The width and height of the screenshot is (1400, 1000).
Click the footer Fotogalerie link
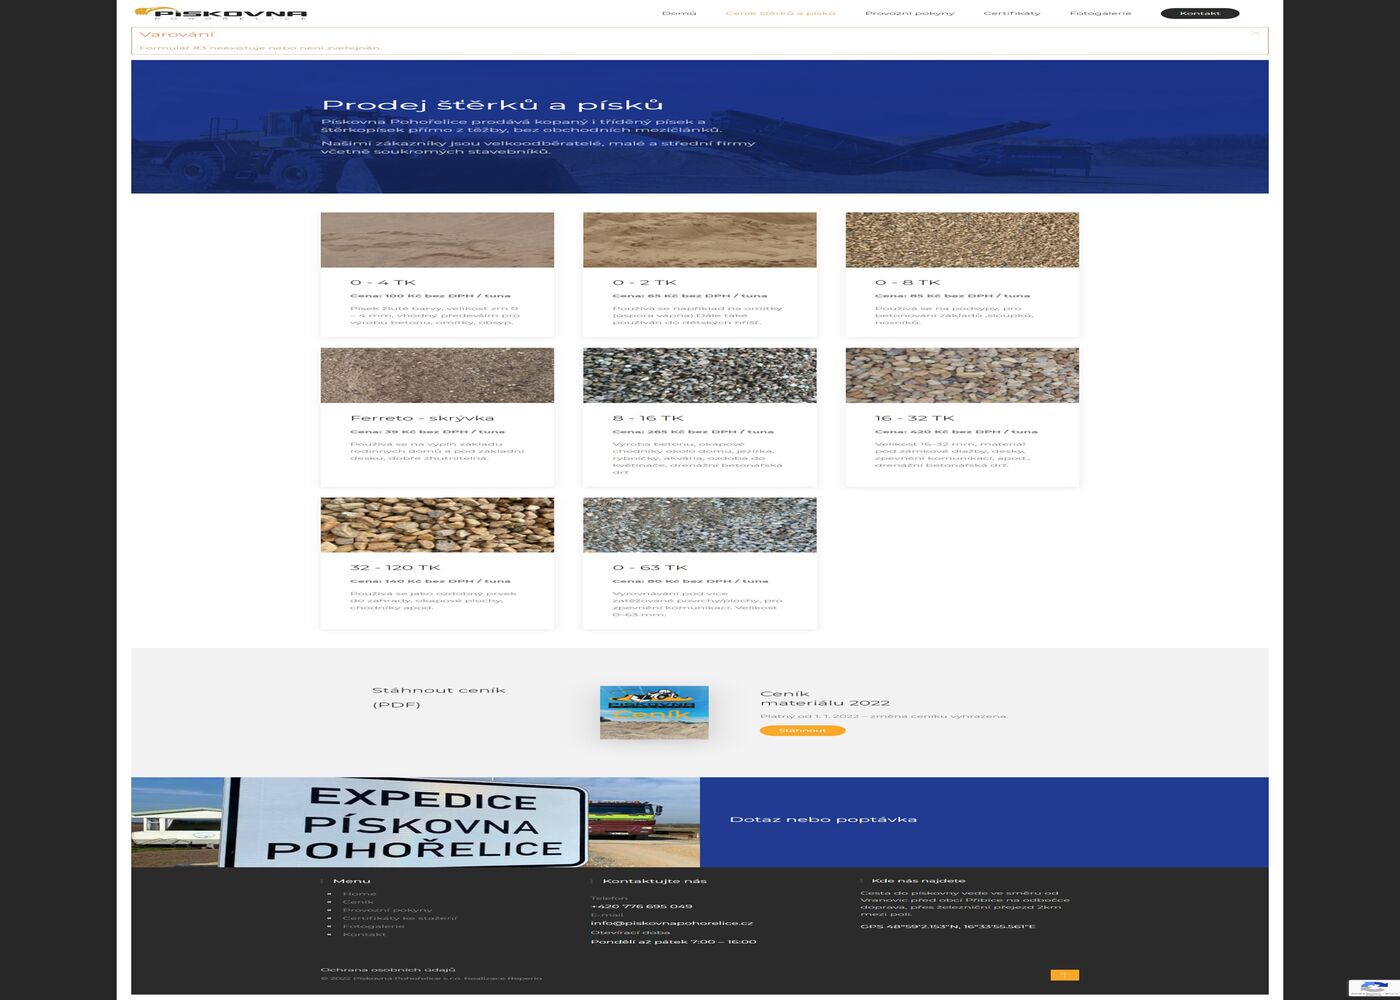click(x=373, y=926)
